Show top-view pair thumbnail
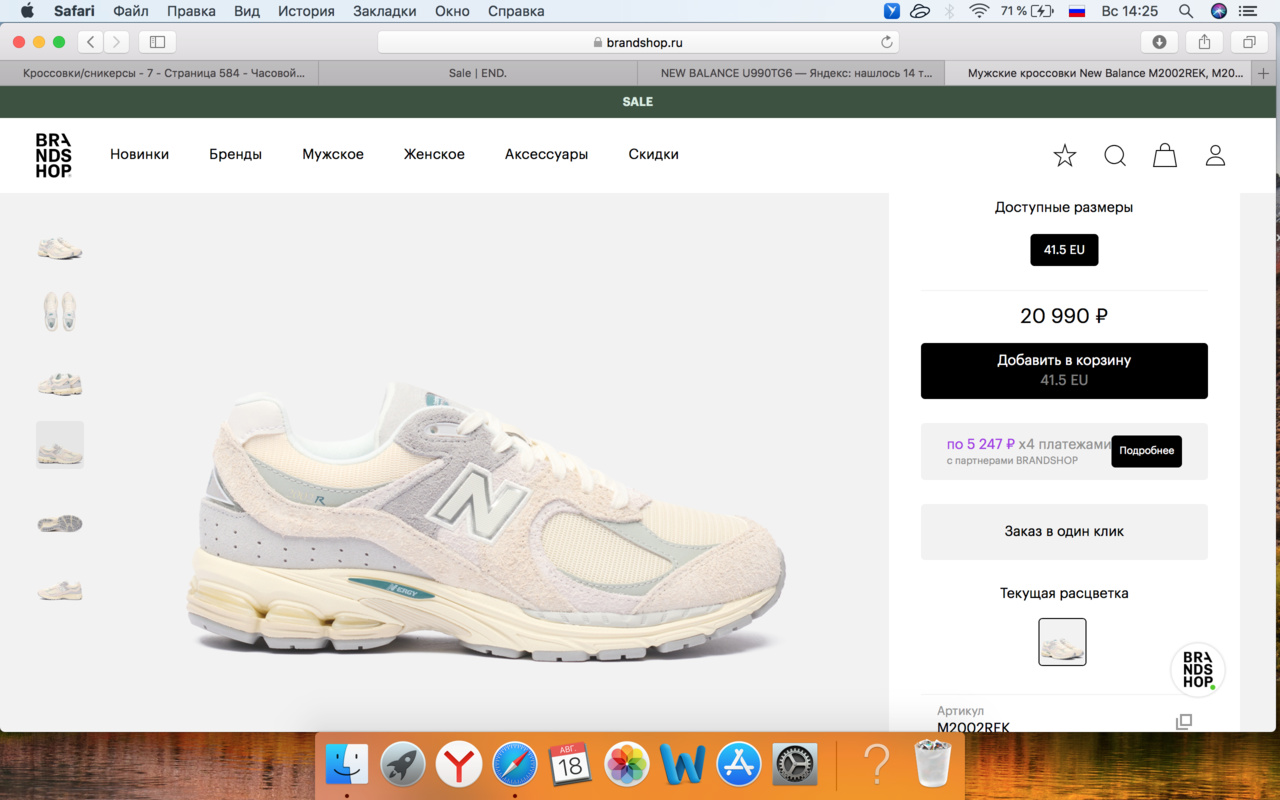 coord(60,312)
